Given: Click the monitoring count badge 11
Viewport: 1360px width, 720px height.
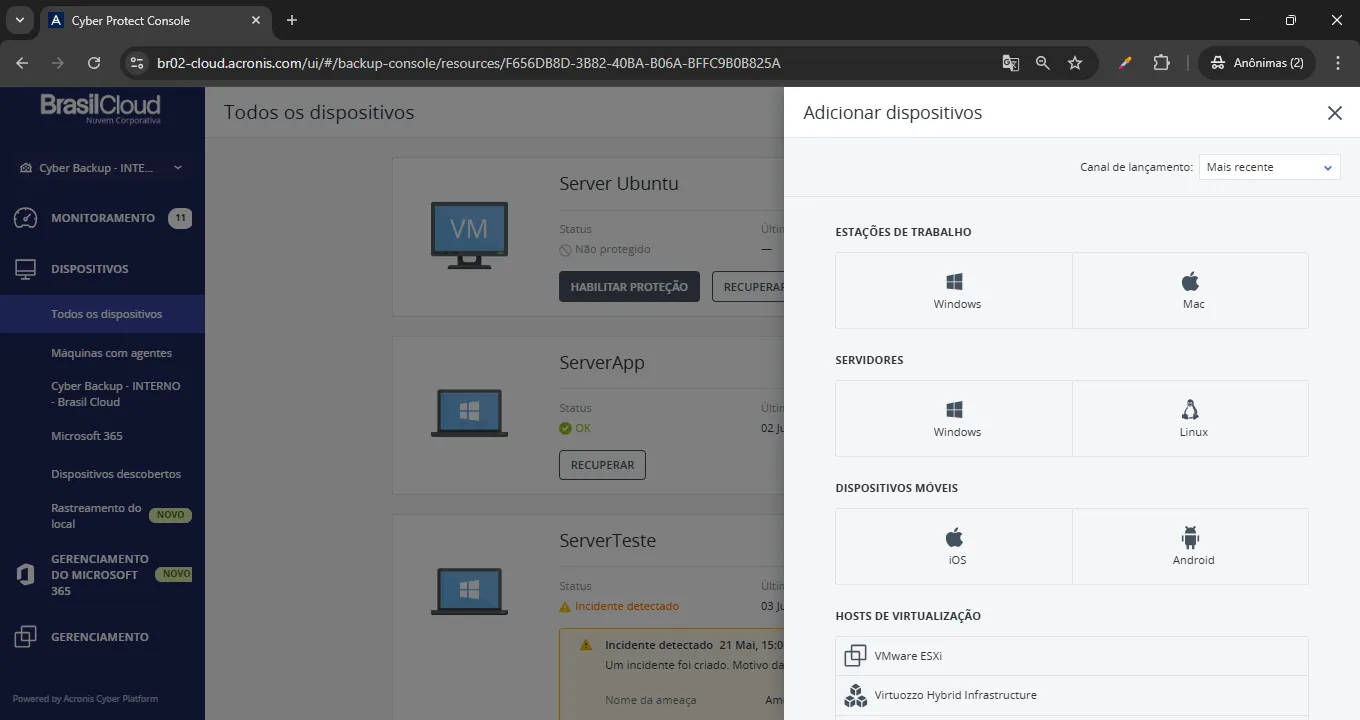Looking at the screenshot, I should tap(180, 218).
